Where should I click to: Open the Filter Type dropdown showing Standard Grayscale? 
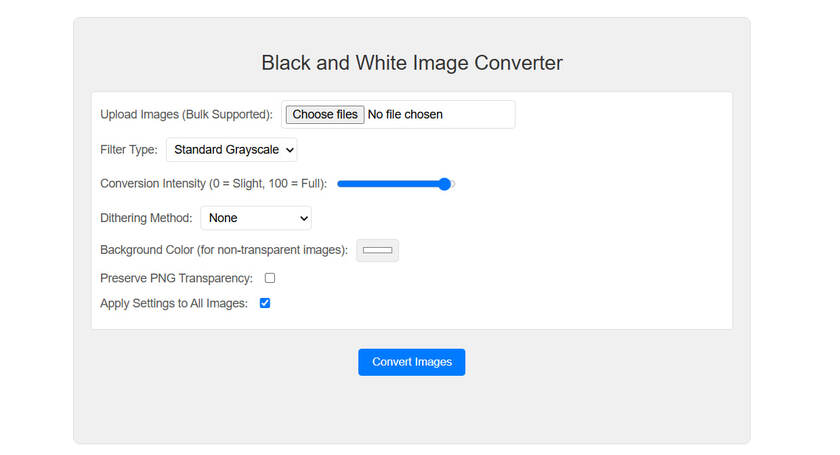(231, 150)
